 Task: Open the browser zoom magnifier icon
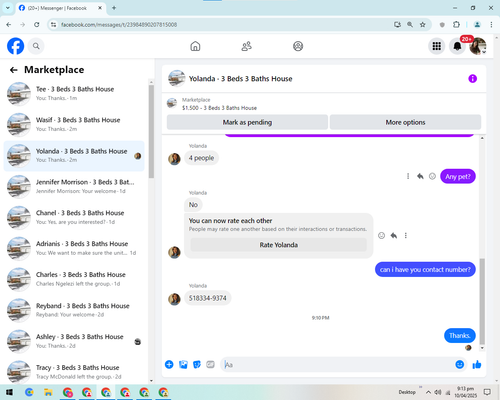coord(410,25)
